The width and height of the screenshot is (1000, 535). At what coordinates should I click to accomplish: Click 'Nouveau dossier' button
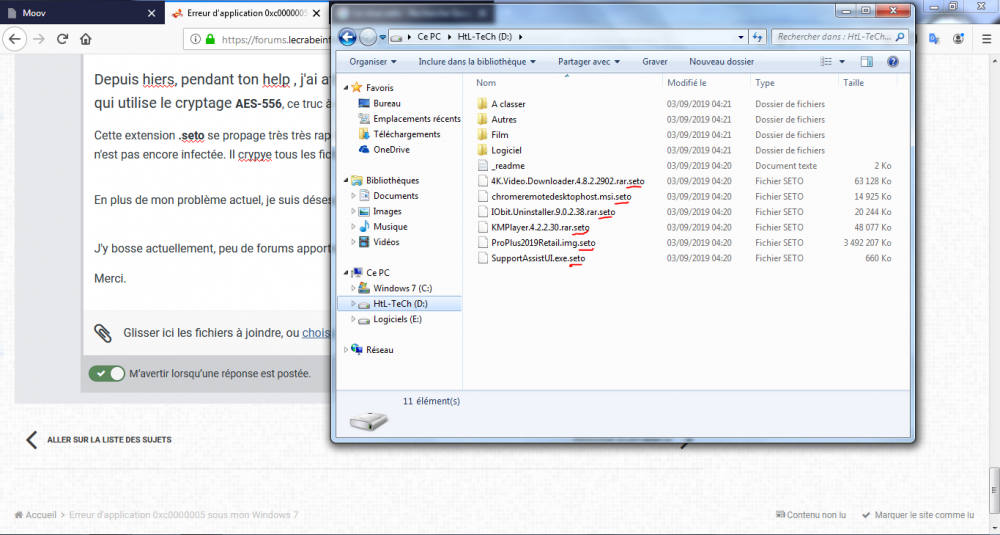pyautogui.click(x=721, y=62)
